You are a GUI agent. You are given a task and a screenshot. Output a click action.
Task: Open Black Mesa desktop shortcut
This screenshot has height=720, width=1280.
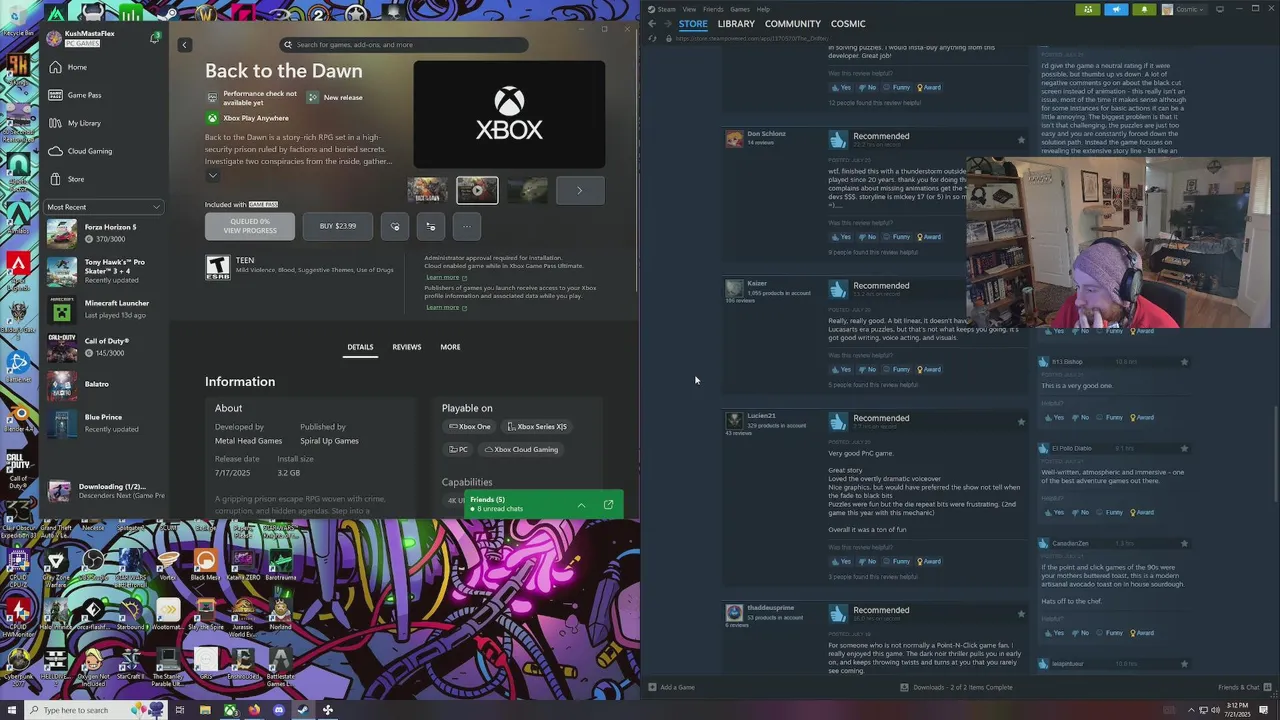coord(205,565)
